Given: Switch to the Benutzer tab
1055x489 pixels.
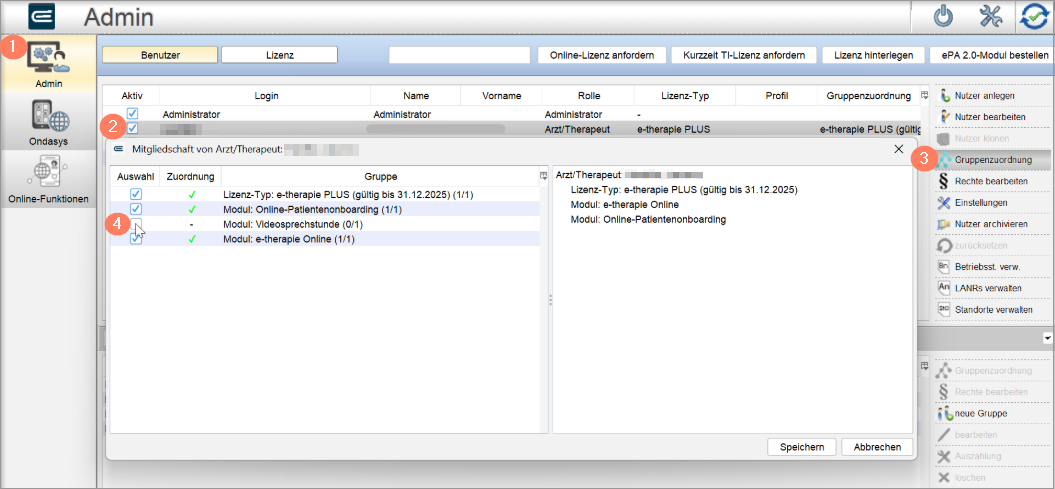Looking at the screenshot, I should [160, 55].
